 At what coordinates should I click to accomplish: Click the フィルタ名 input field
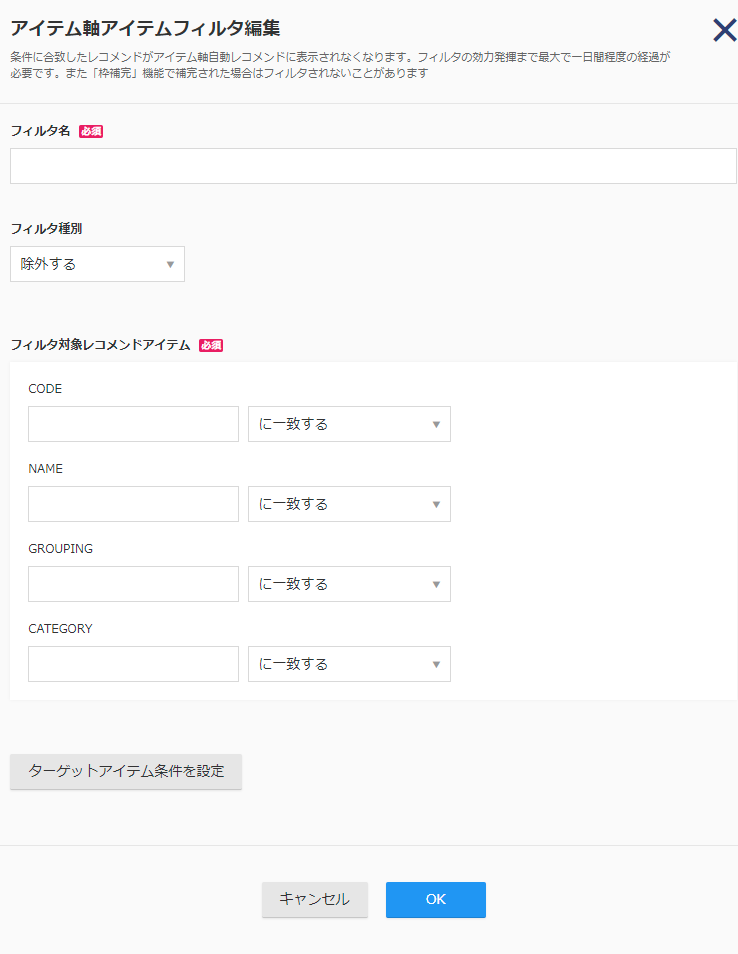click(x=373, y=166)
